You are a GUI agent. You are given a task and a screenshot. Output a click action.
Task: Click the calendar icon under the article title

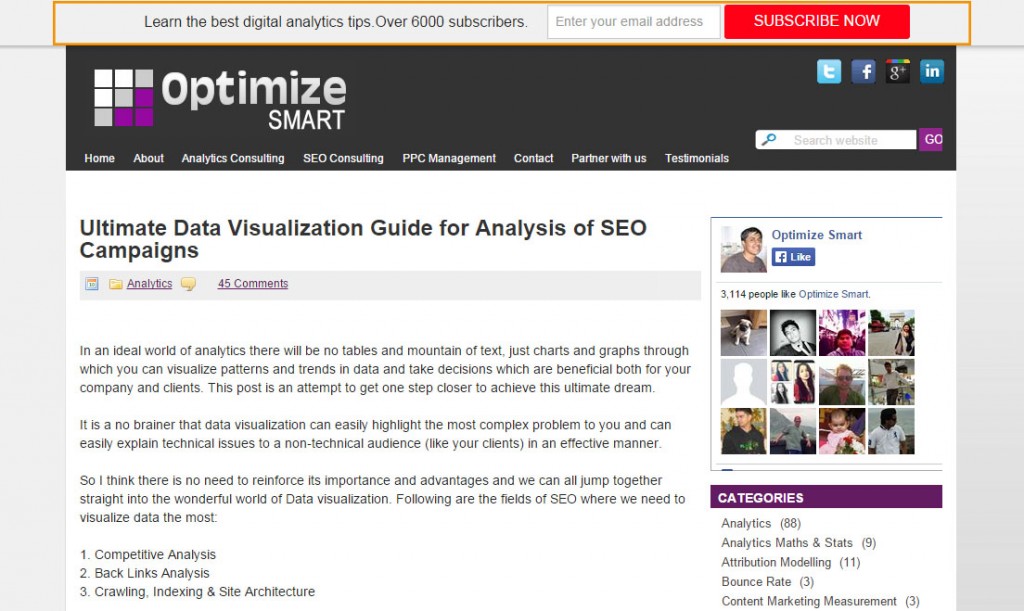coord(91,284)
